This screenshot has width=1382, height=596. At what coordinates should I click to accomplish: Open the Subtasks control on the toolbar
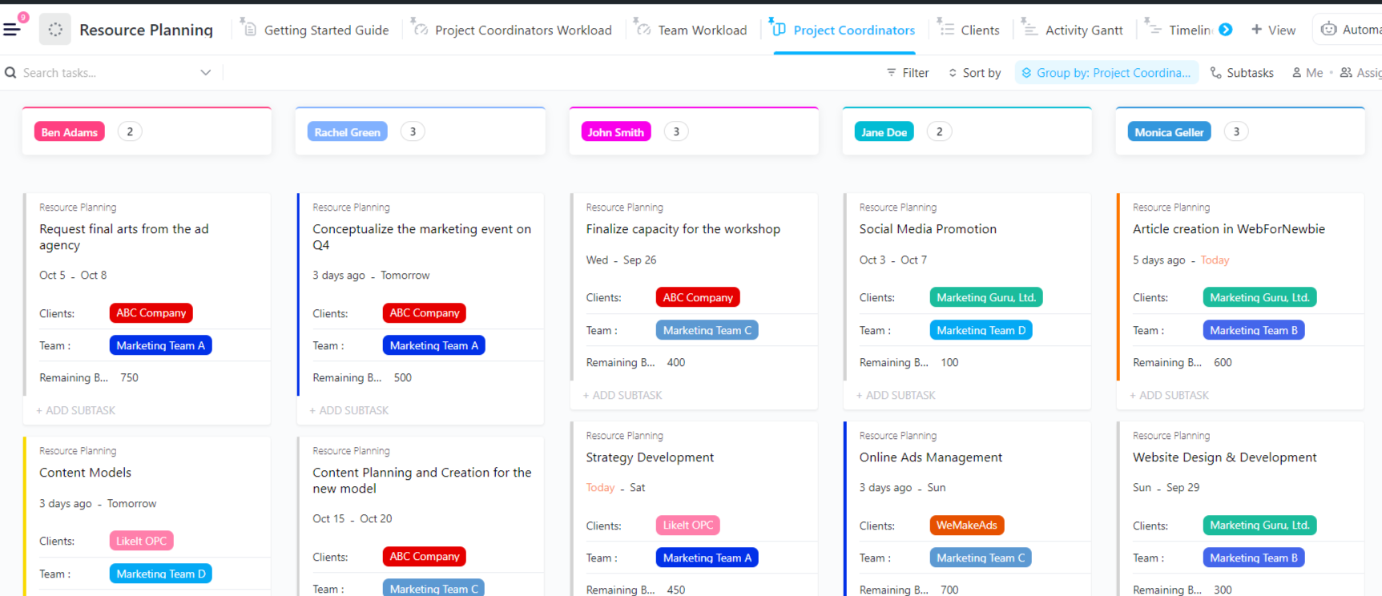pos(1217,72)
